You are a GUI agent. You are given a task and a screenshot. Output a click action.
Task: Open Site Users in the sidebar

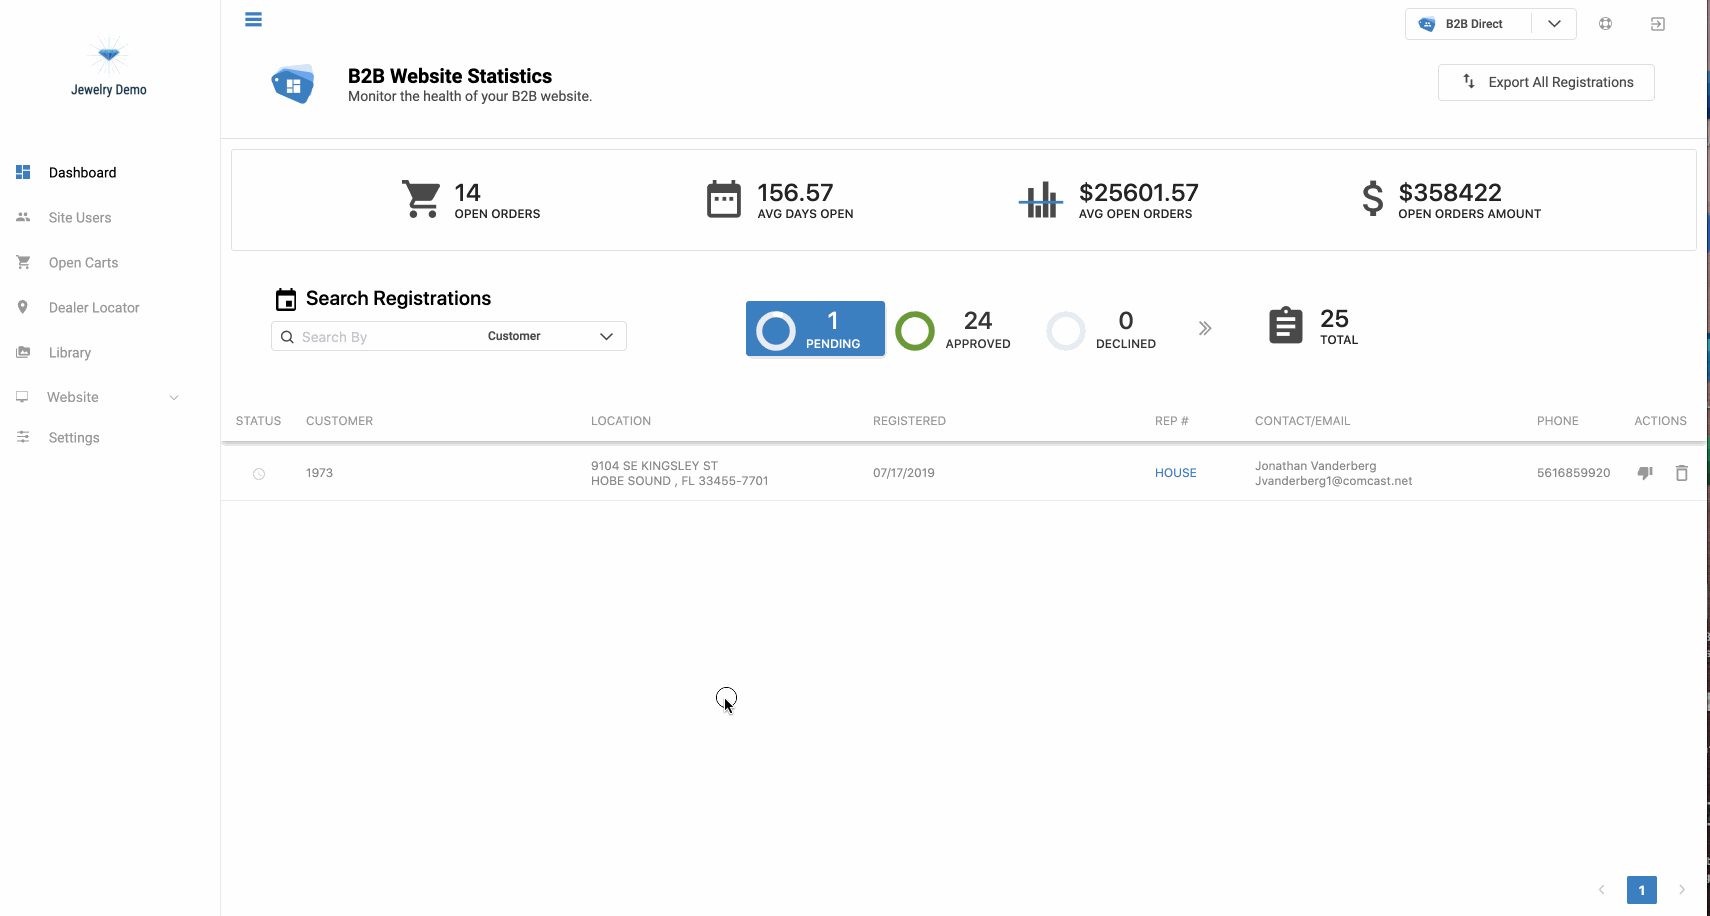click(80, 218)
